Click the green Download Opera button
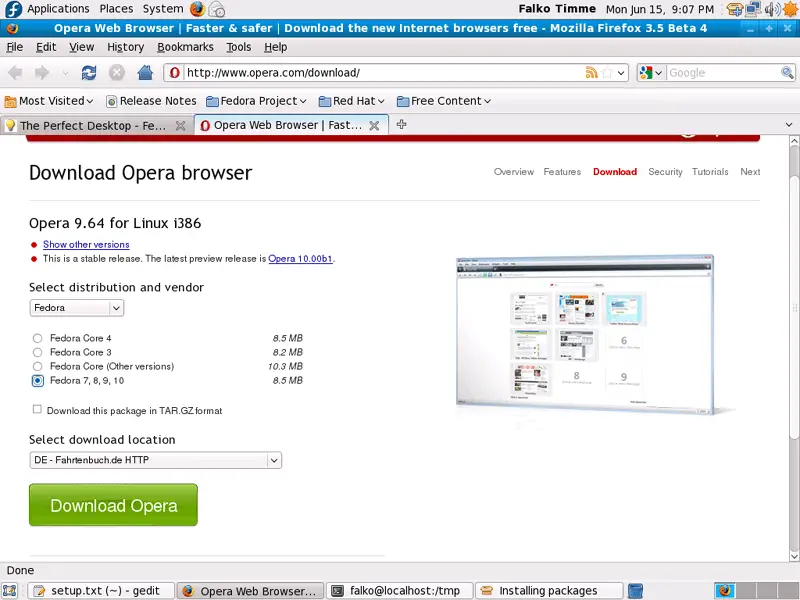The image size is (800, 600). [x=113, y=505]
